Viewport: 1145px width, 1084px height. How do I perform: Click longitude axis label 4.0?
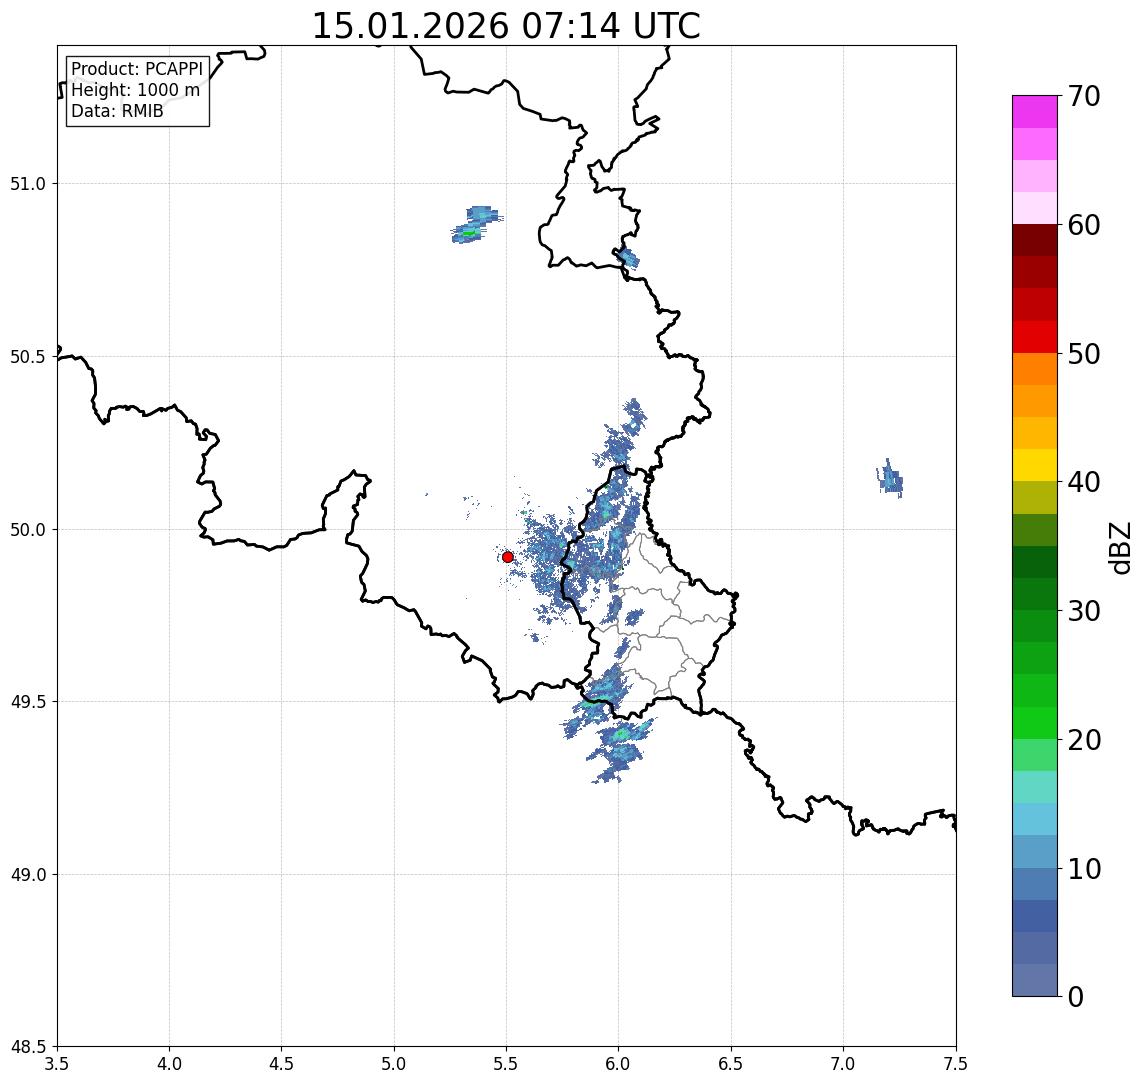point(169,1064)
